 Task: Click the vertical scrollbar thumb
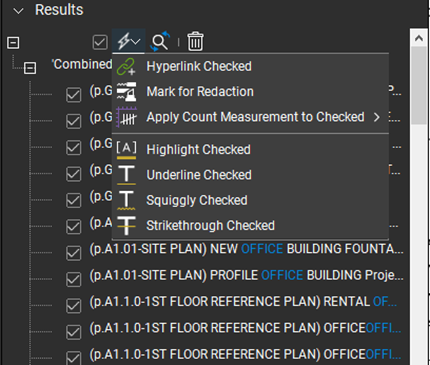click(419, 85)
